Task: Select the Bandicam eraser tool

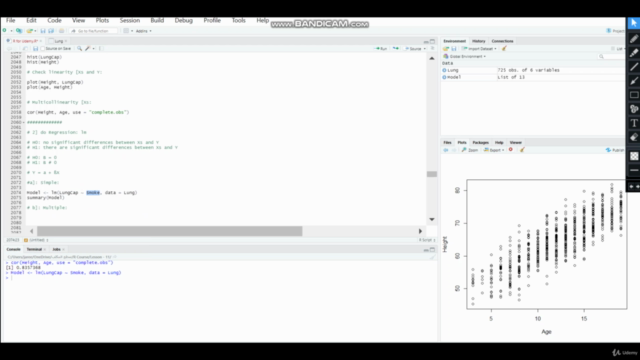Action: pos(633,137)
